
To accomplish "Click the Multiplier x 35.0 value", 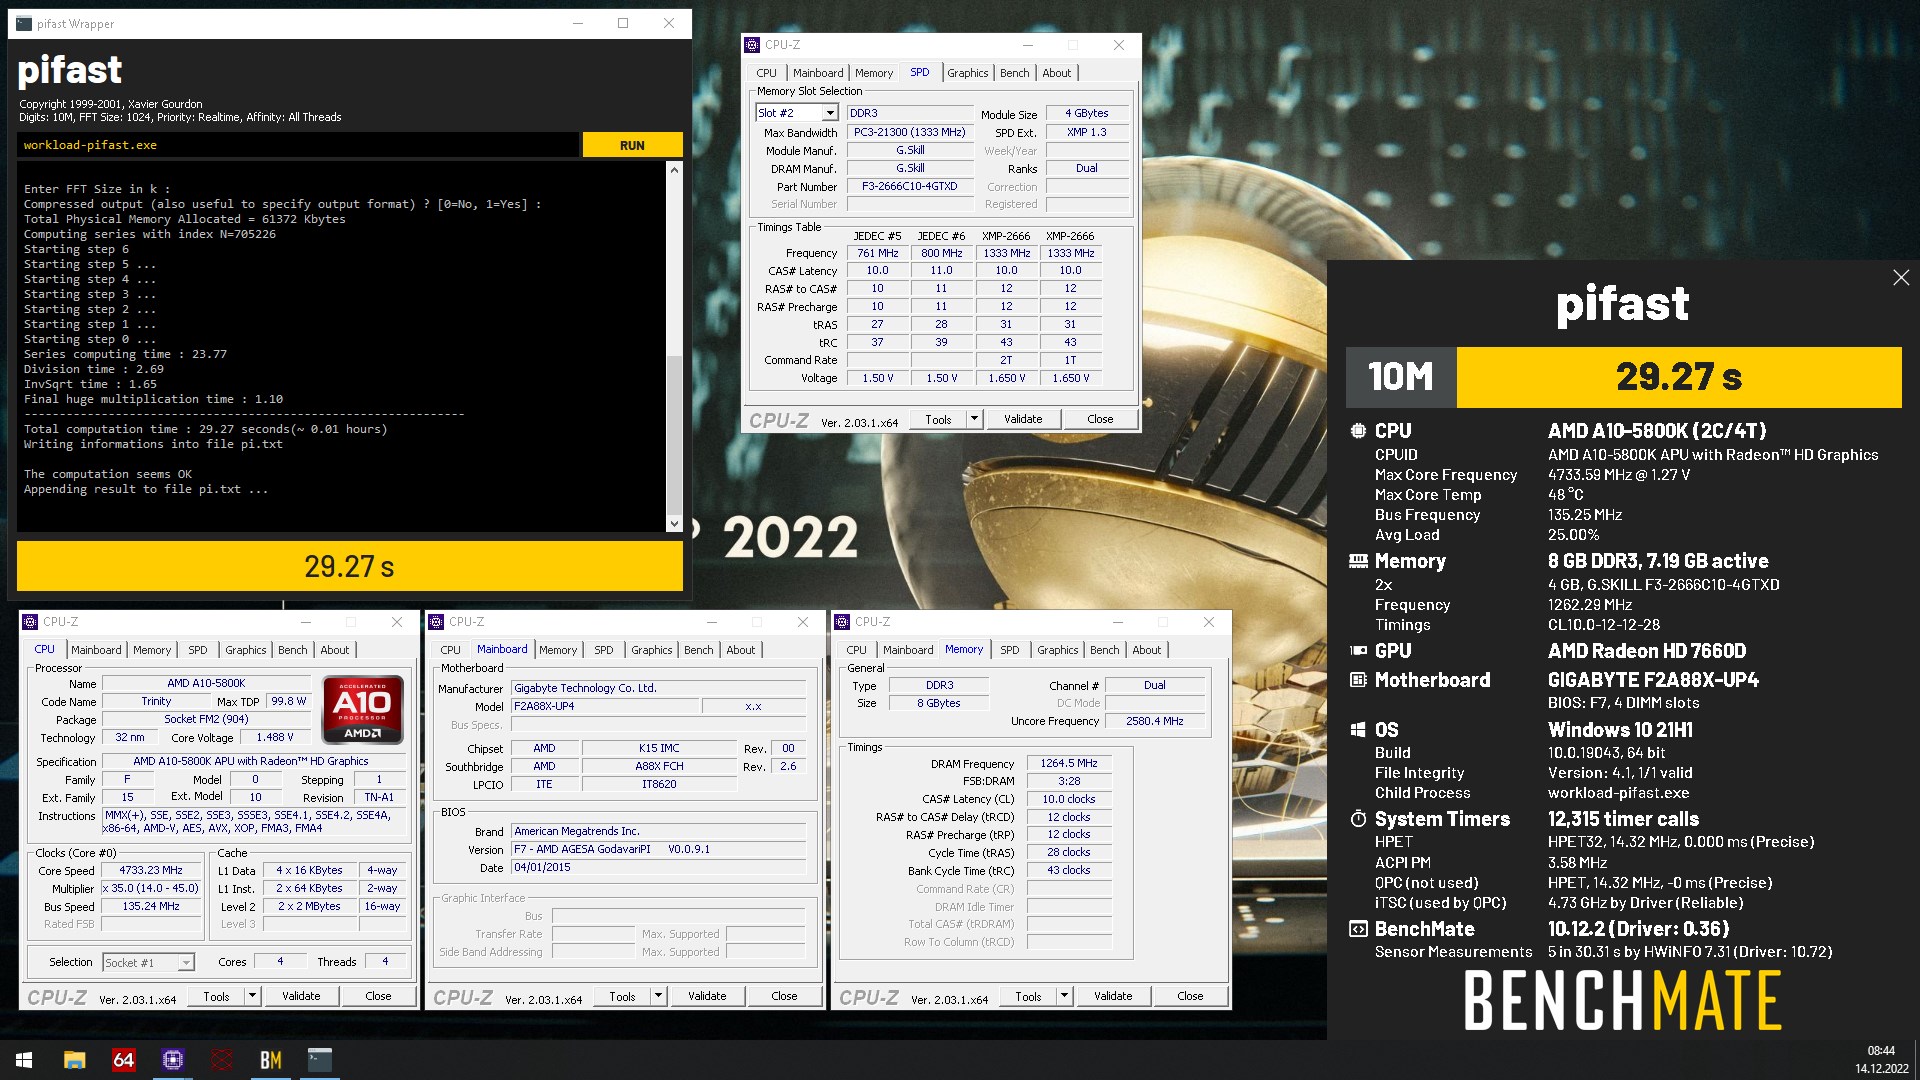I will point(151,888).
